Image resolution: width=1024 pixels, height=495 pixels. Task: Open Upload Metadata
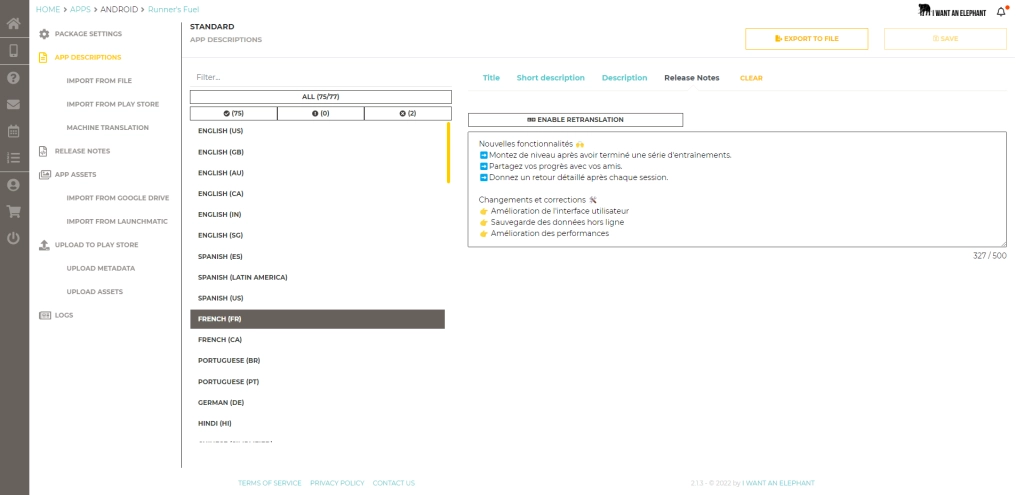point(101,268)
